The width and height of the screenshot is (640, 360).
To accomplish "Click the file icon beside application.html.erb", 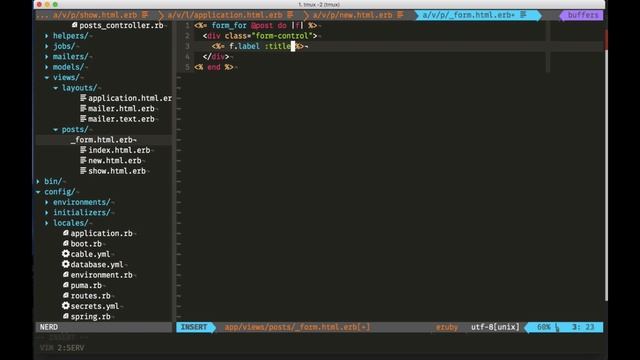I will pos(83,98).
